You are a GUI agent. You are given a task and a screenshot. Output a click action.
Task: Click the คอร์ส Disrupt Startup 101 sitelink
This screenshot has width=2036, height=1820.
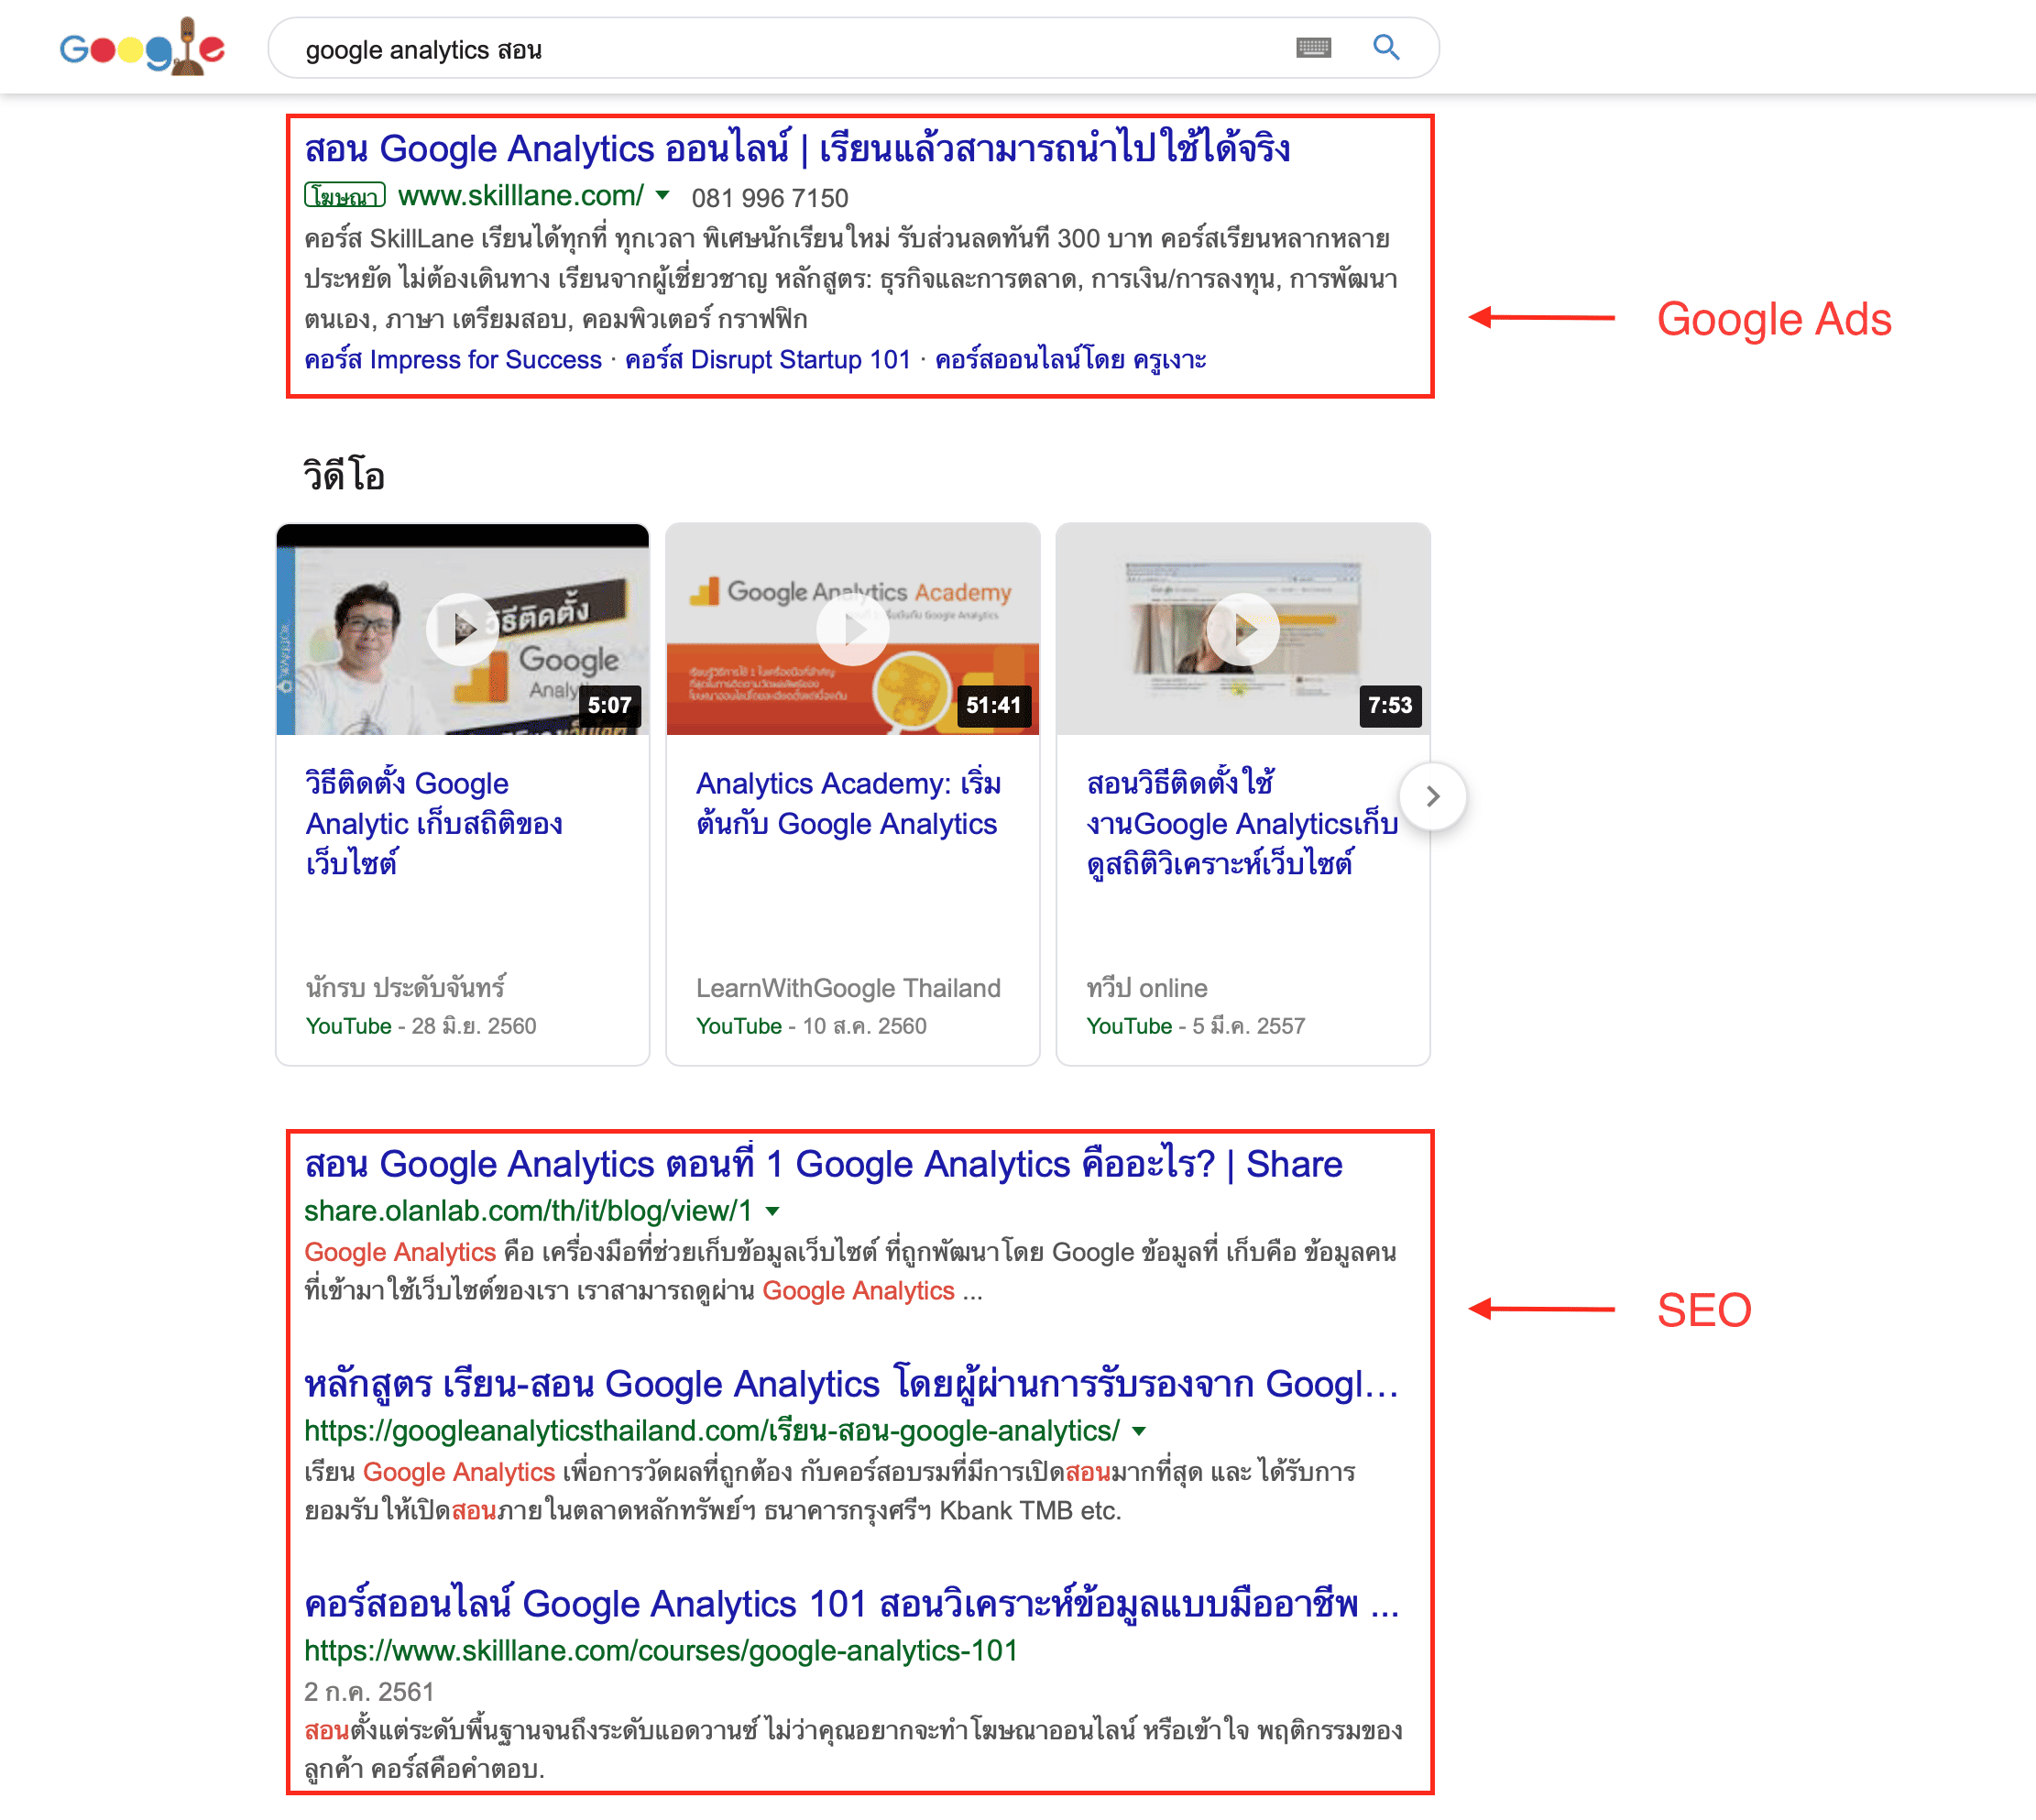click(x=767, y=359)
